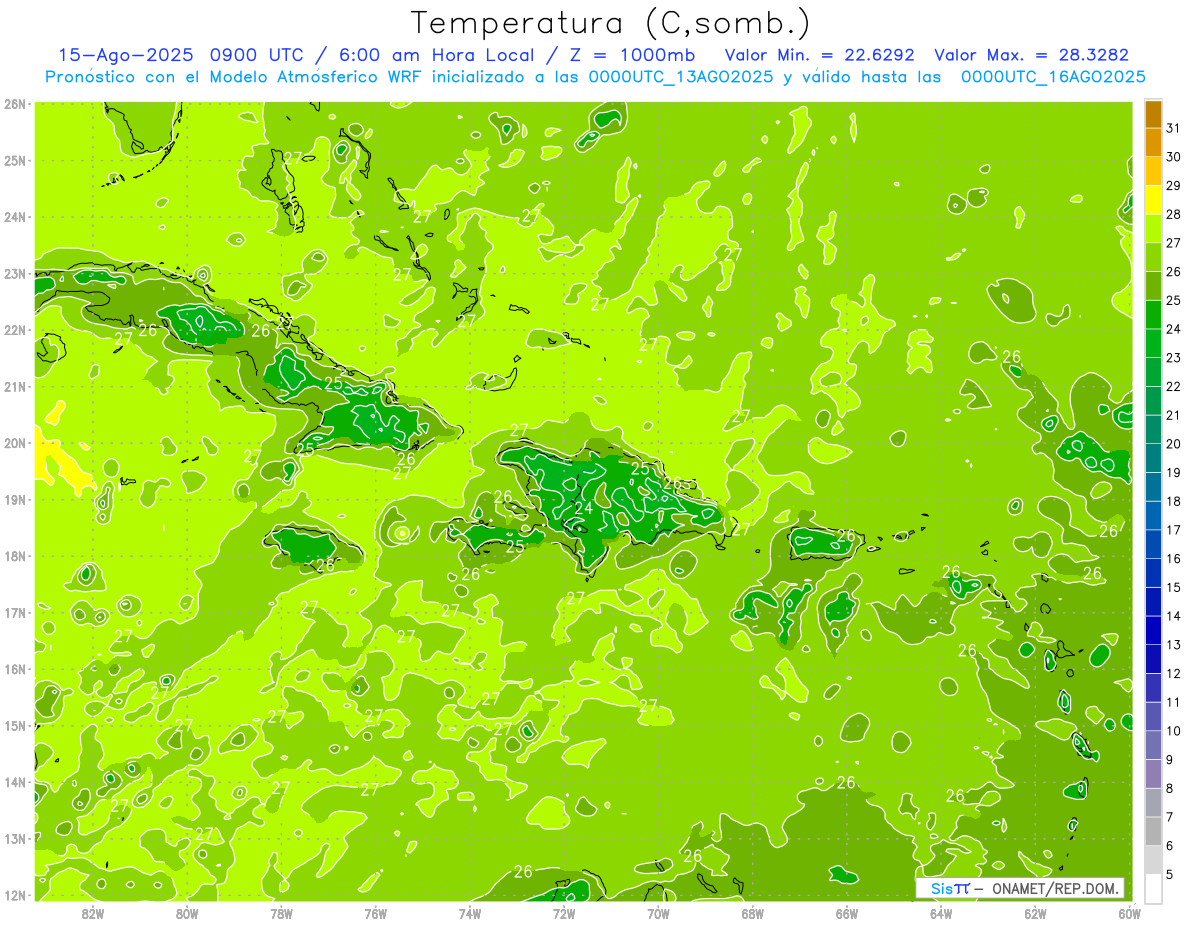Image resolution: width=1200 pixels, height=927 pixels.
Task: Click the brown-orange legend band above 31
Action: (x=1153, y=115)
